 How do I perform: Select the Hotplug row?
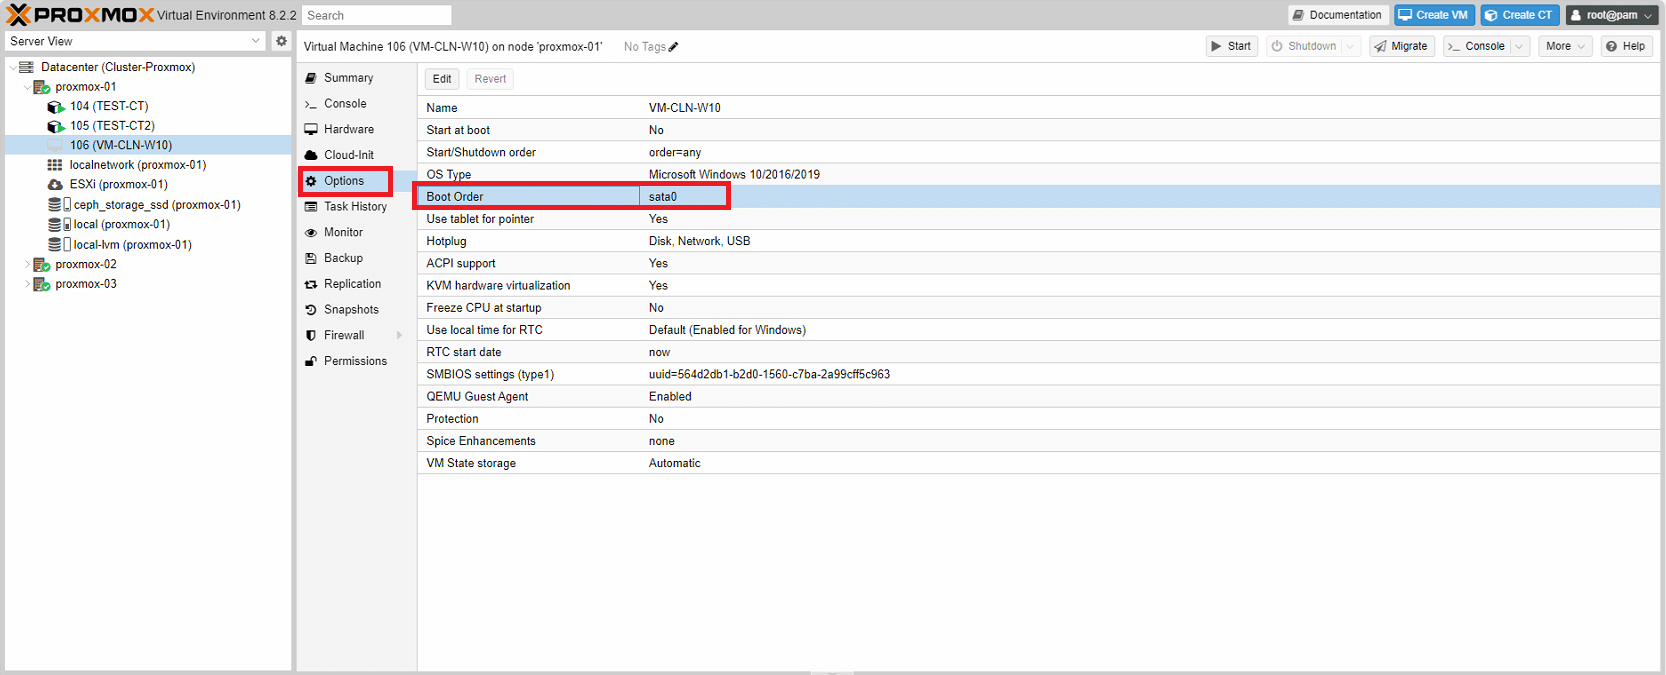click(x=1039, y=241)
